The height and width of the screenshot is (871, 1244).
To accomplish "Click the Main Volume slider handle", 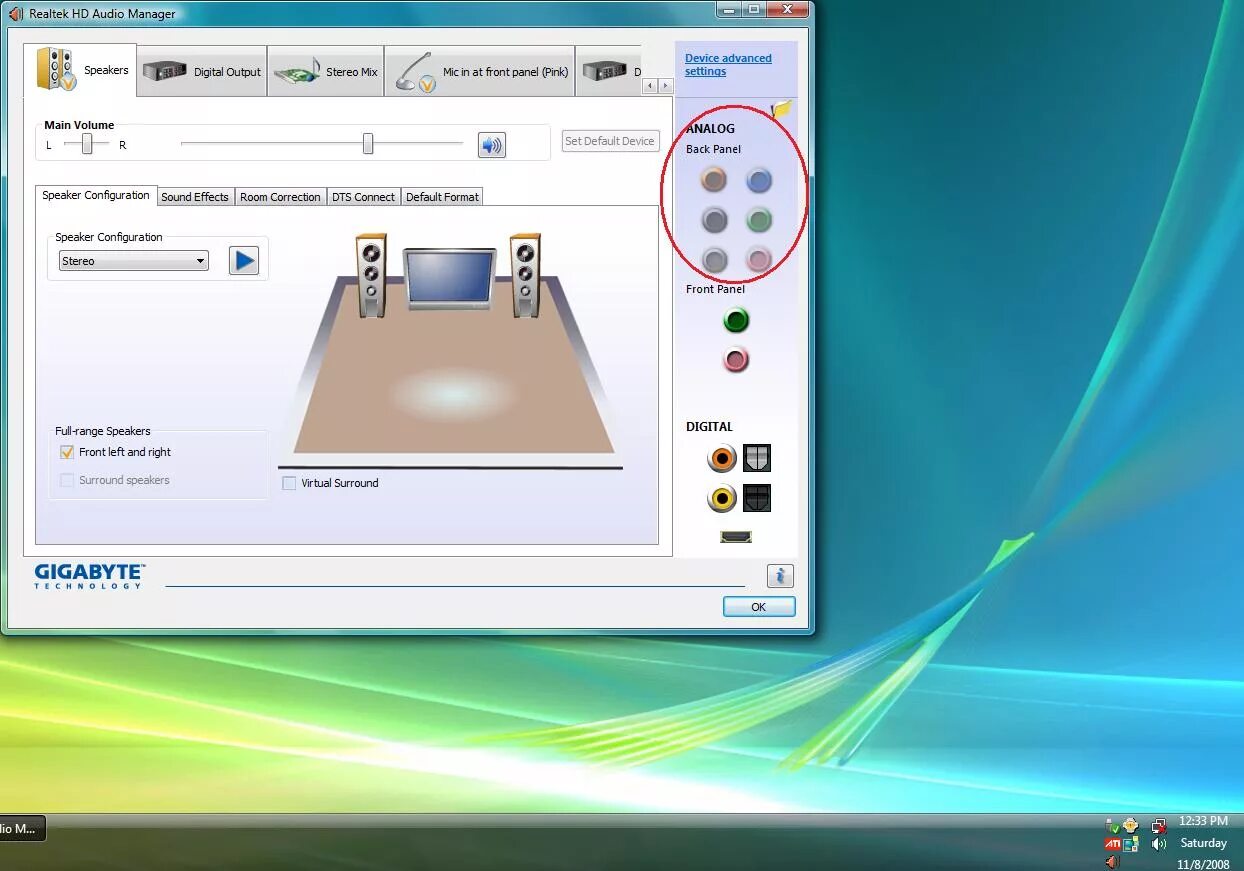I will (x=368, y=144).
